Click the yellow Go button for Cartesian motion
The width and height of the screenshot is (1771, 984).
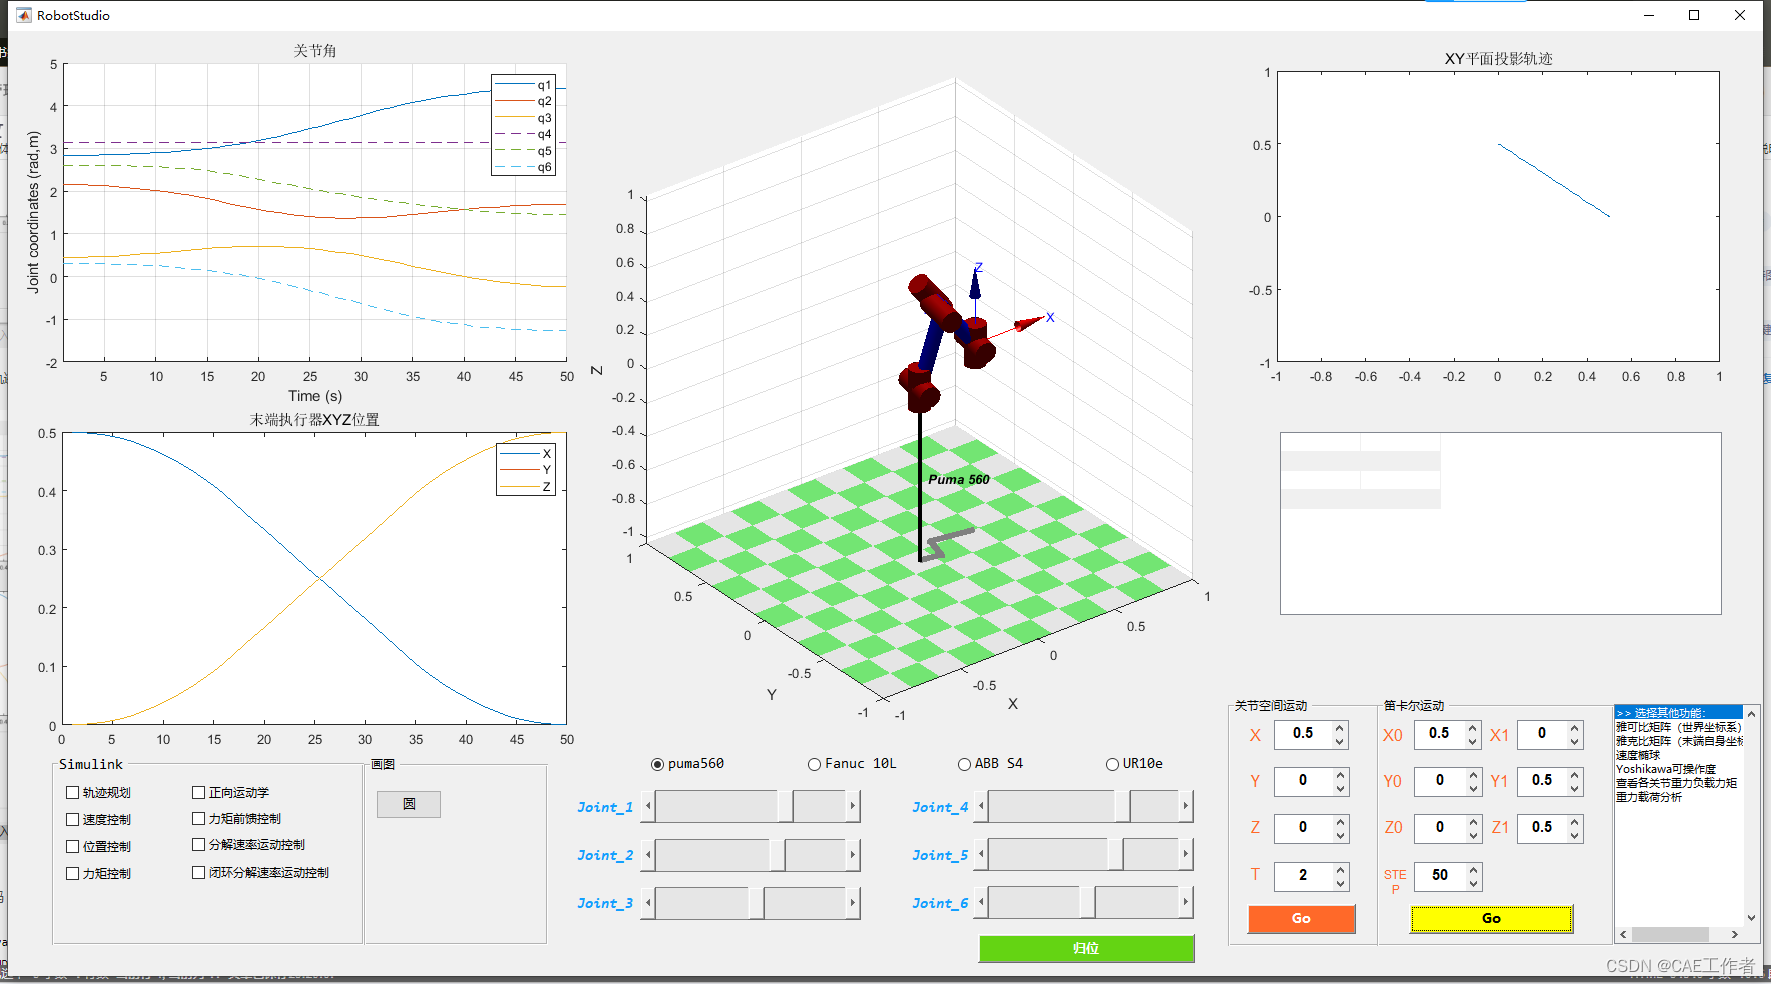(x=1491, y=919)
